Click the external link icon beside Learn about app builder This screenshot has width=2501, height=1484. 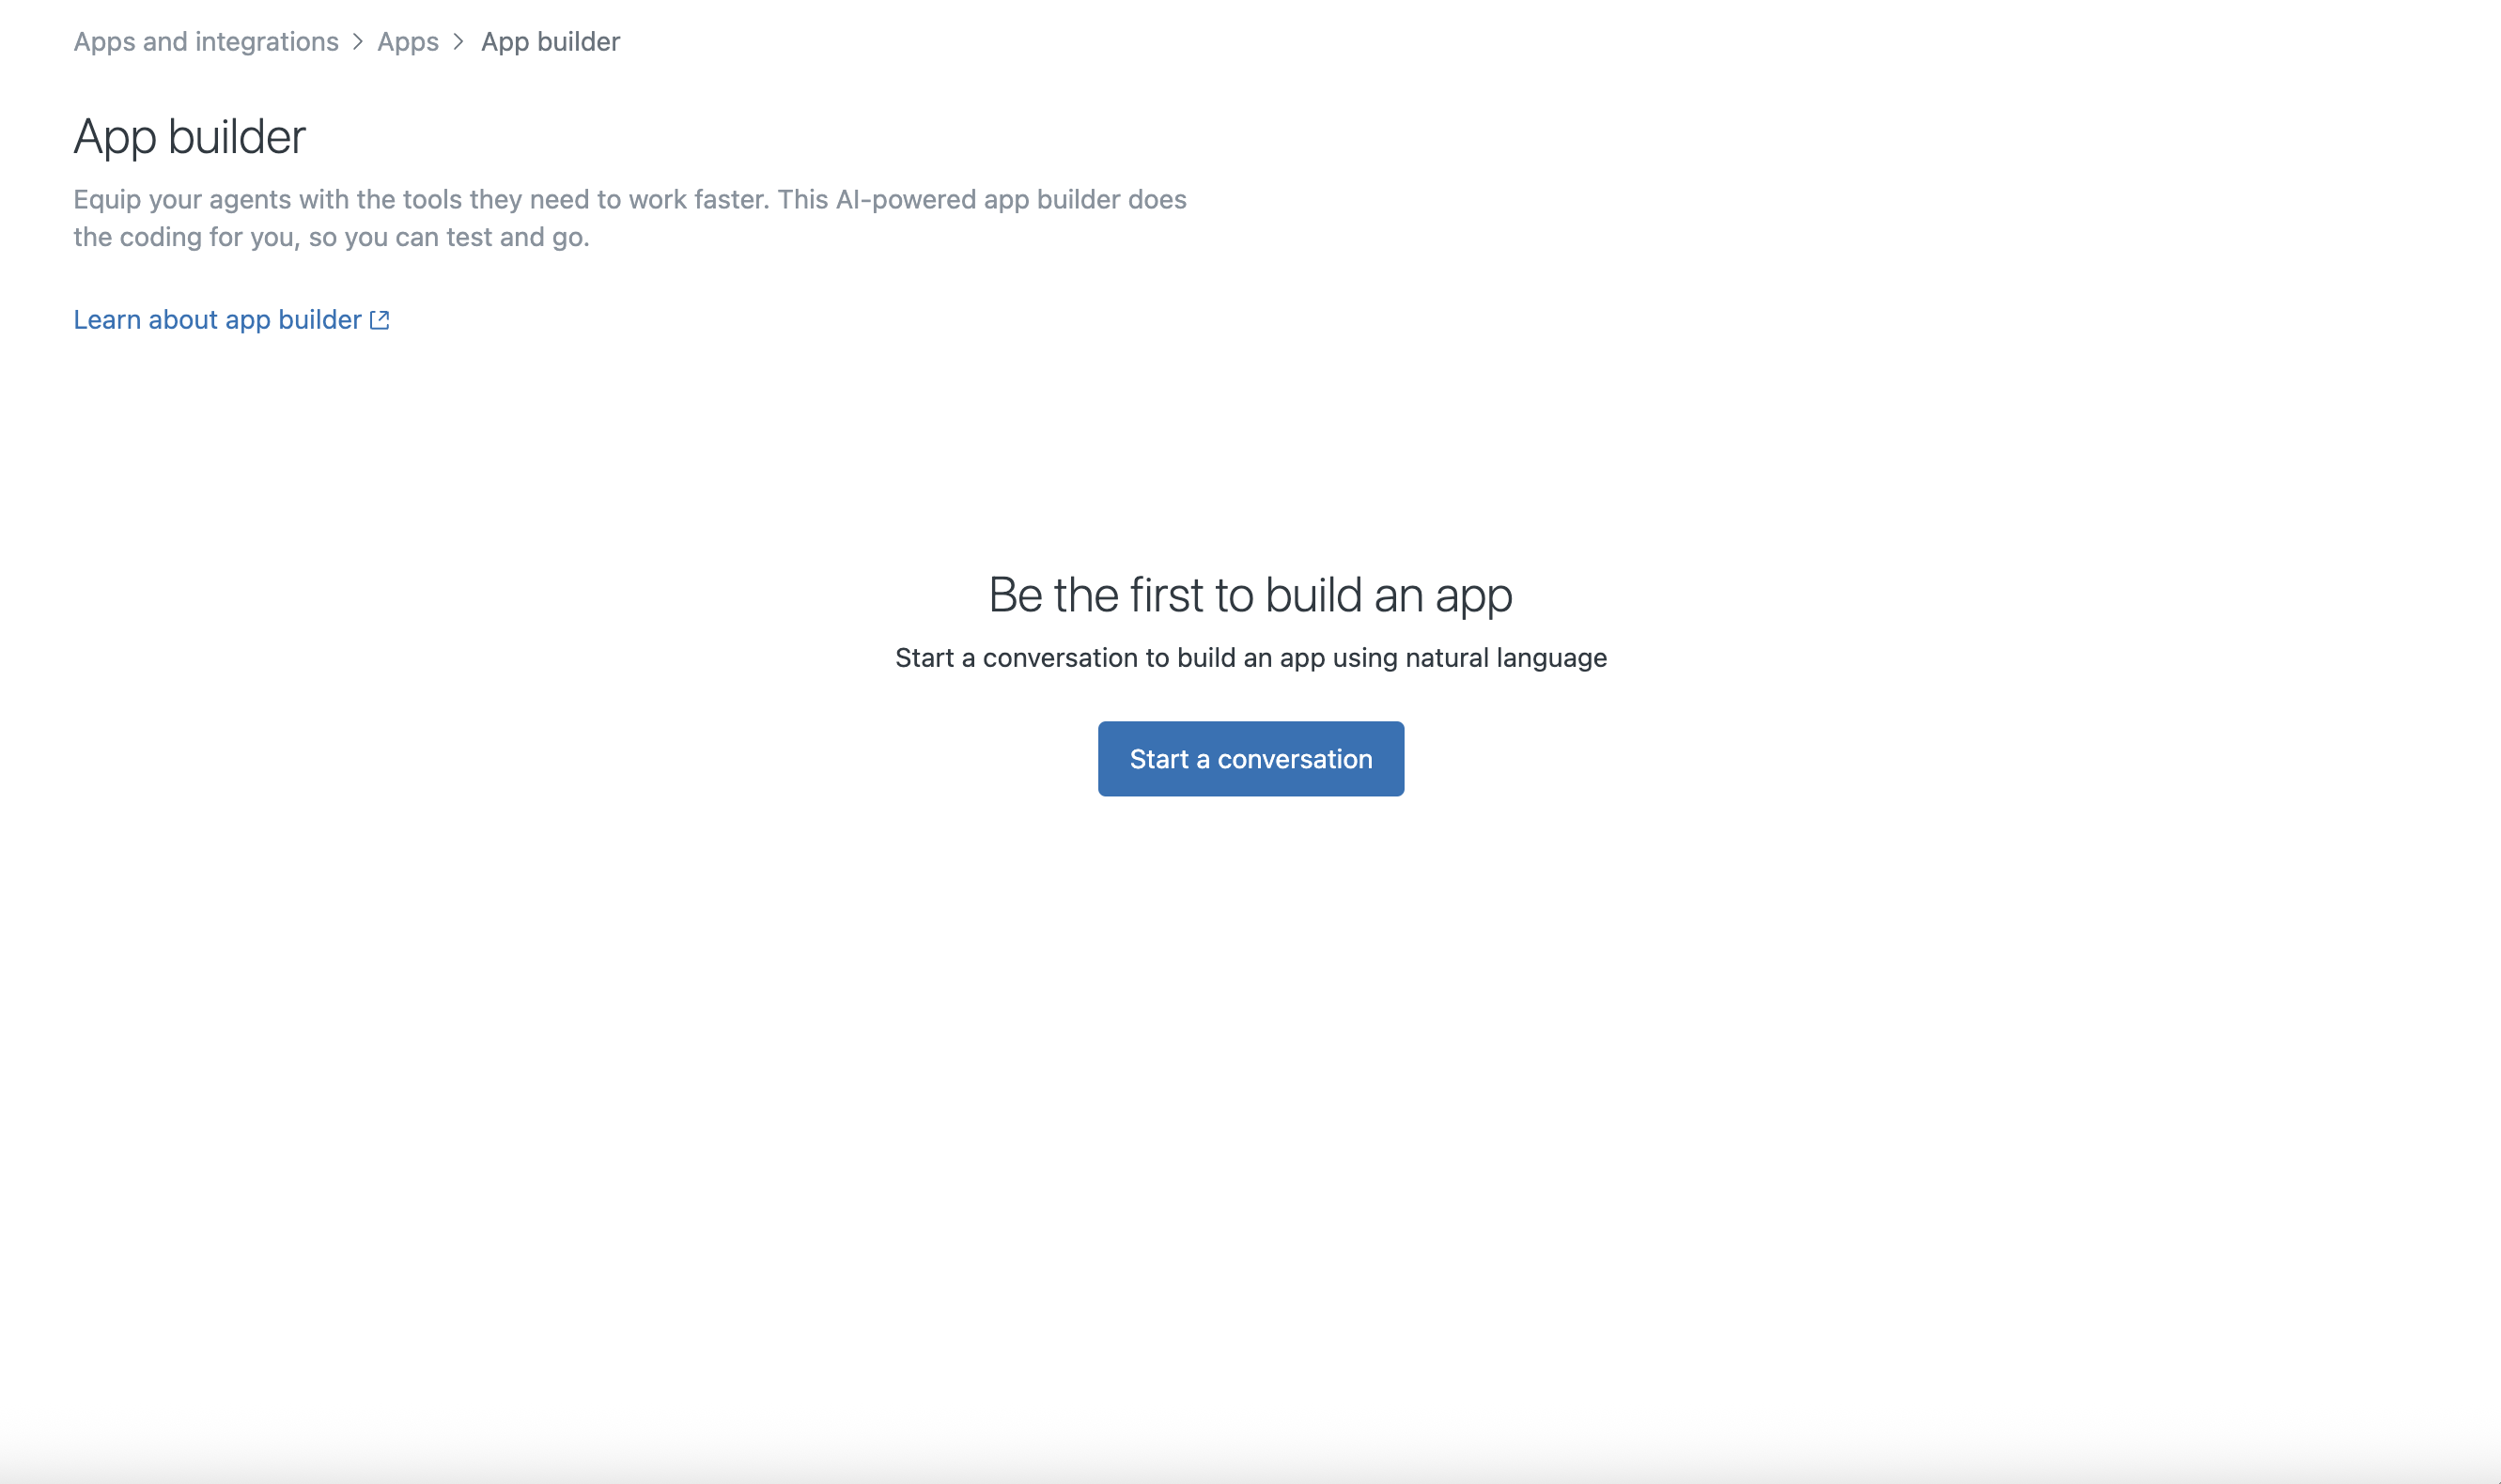pos(379,319)
